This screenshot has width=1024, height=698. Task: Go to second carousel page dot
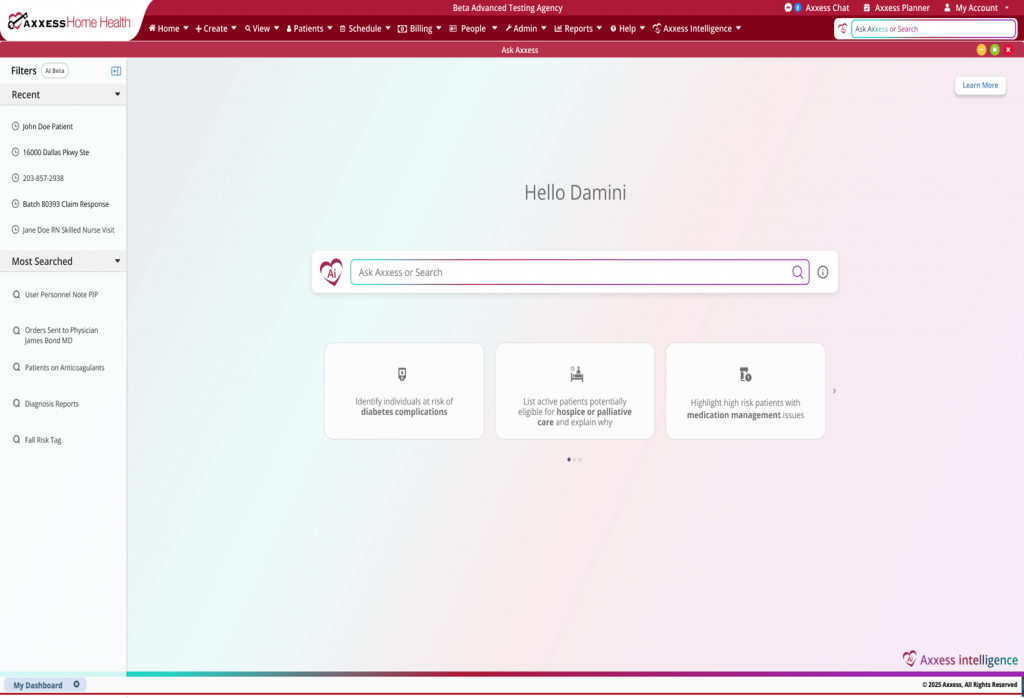coord(575,460)
